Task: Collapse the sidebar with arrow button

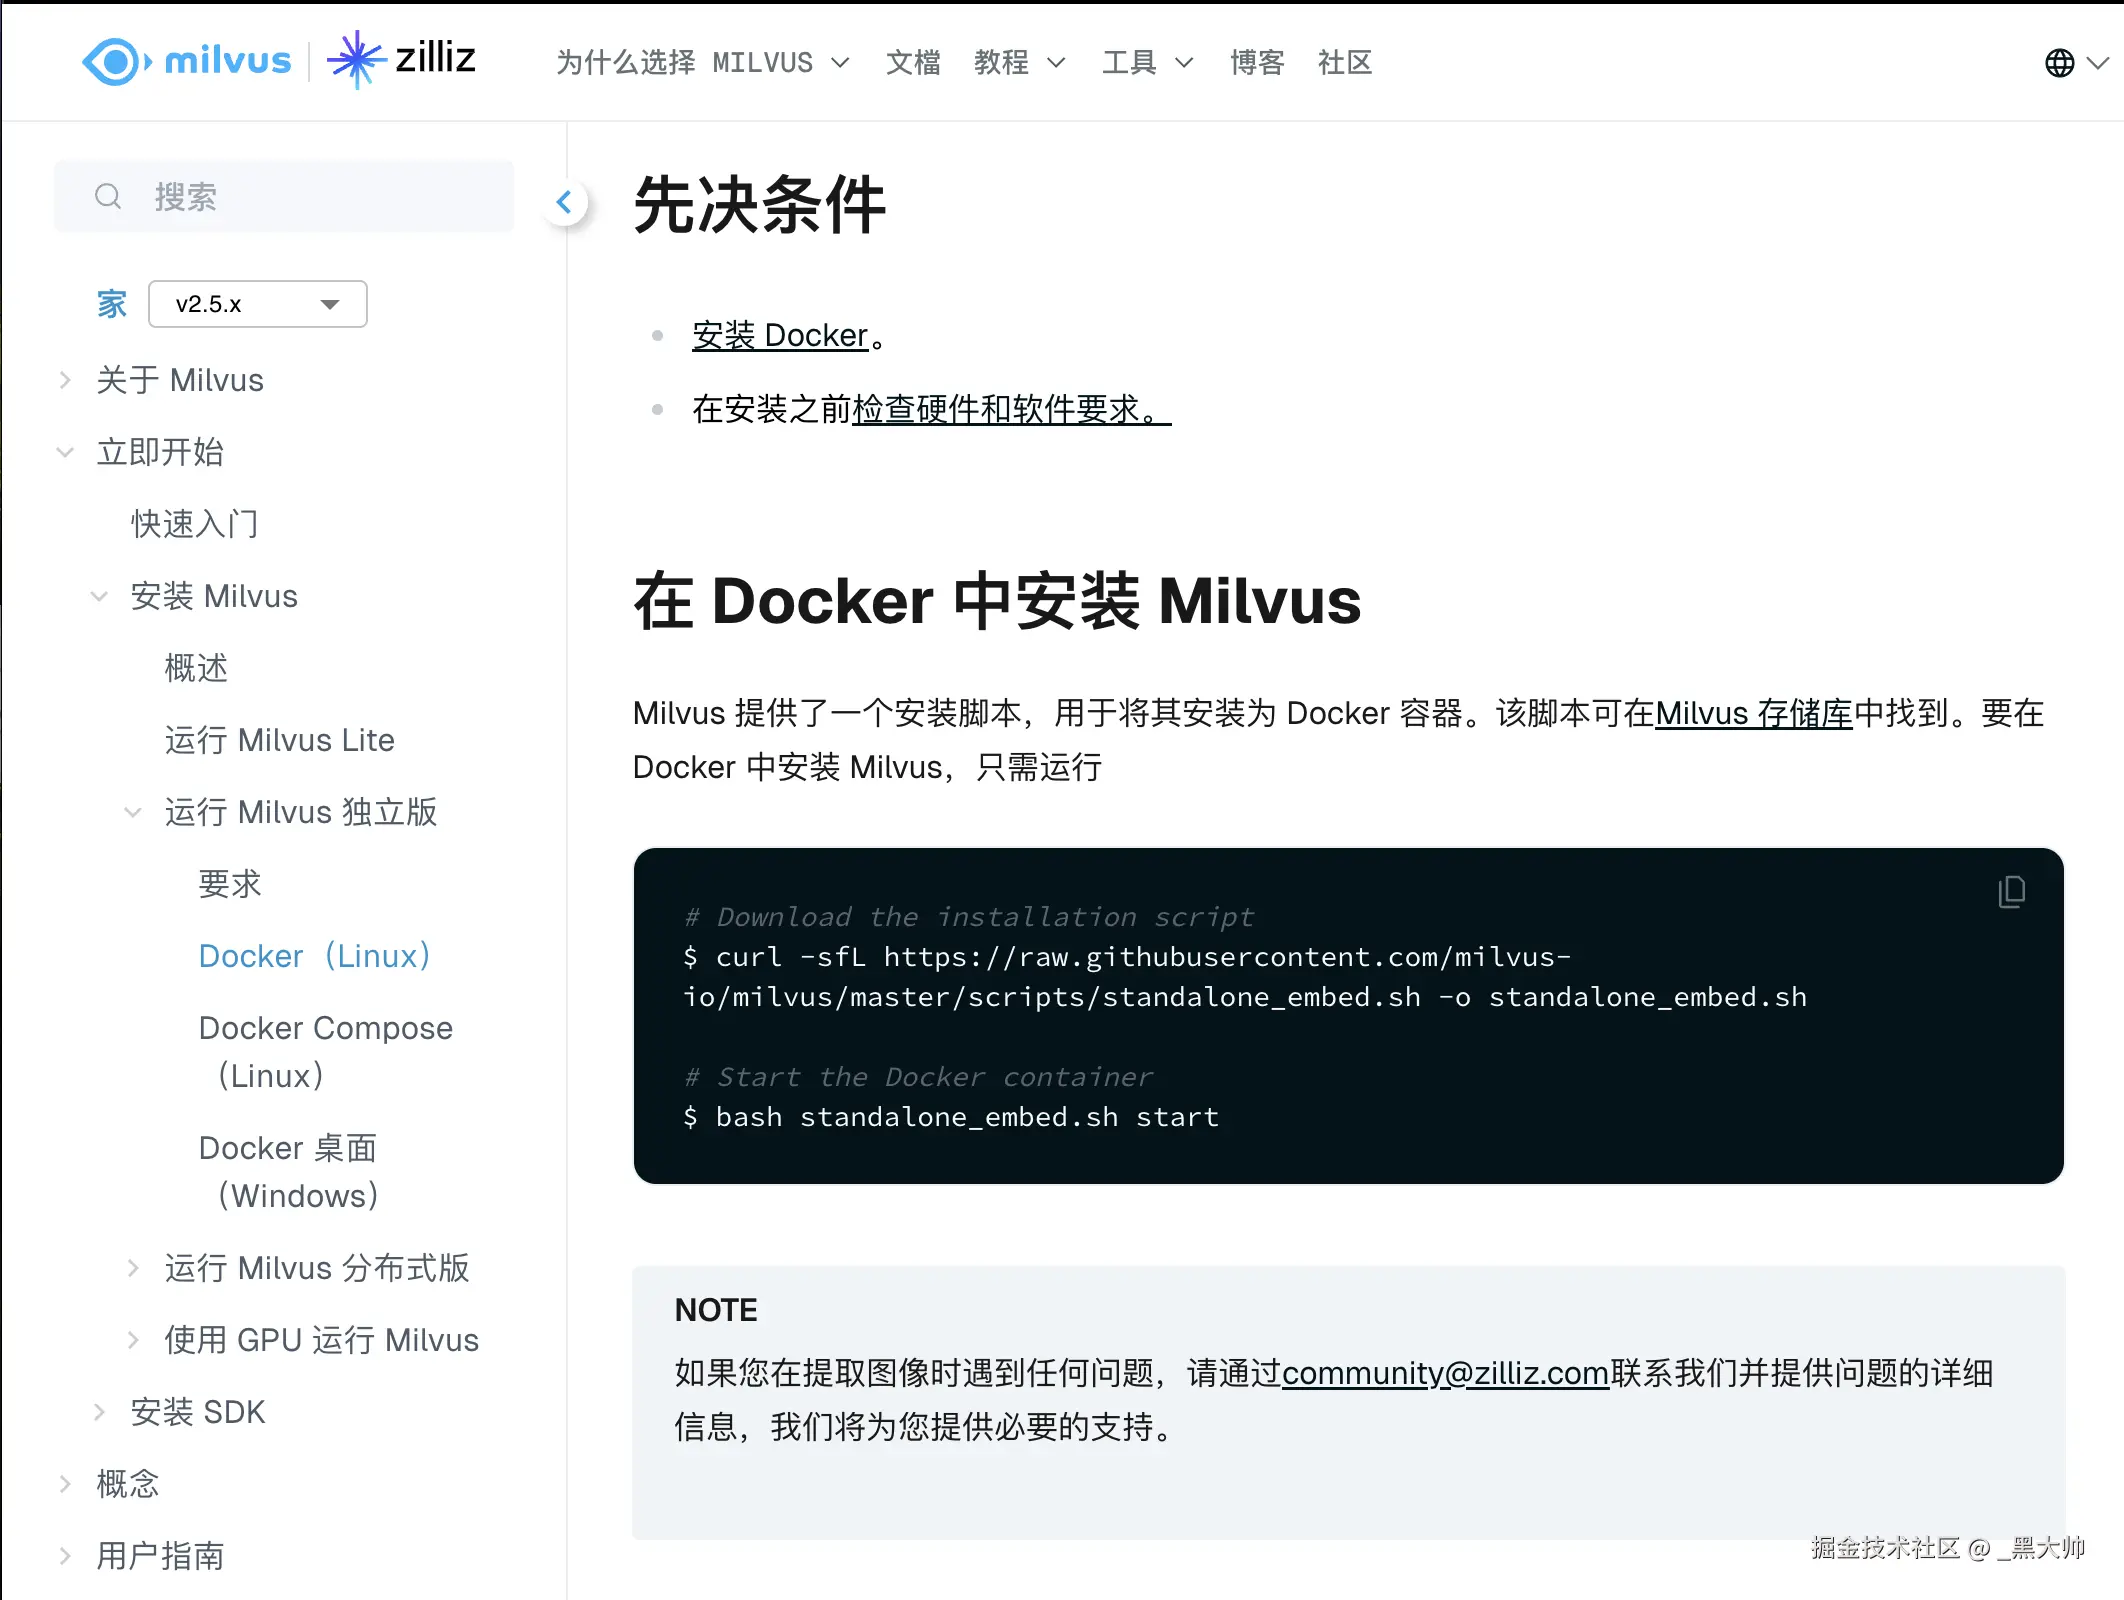Action: (565, 203)
